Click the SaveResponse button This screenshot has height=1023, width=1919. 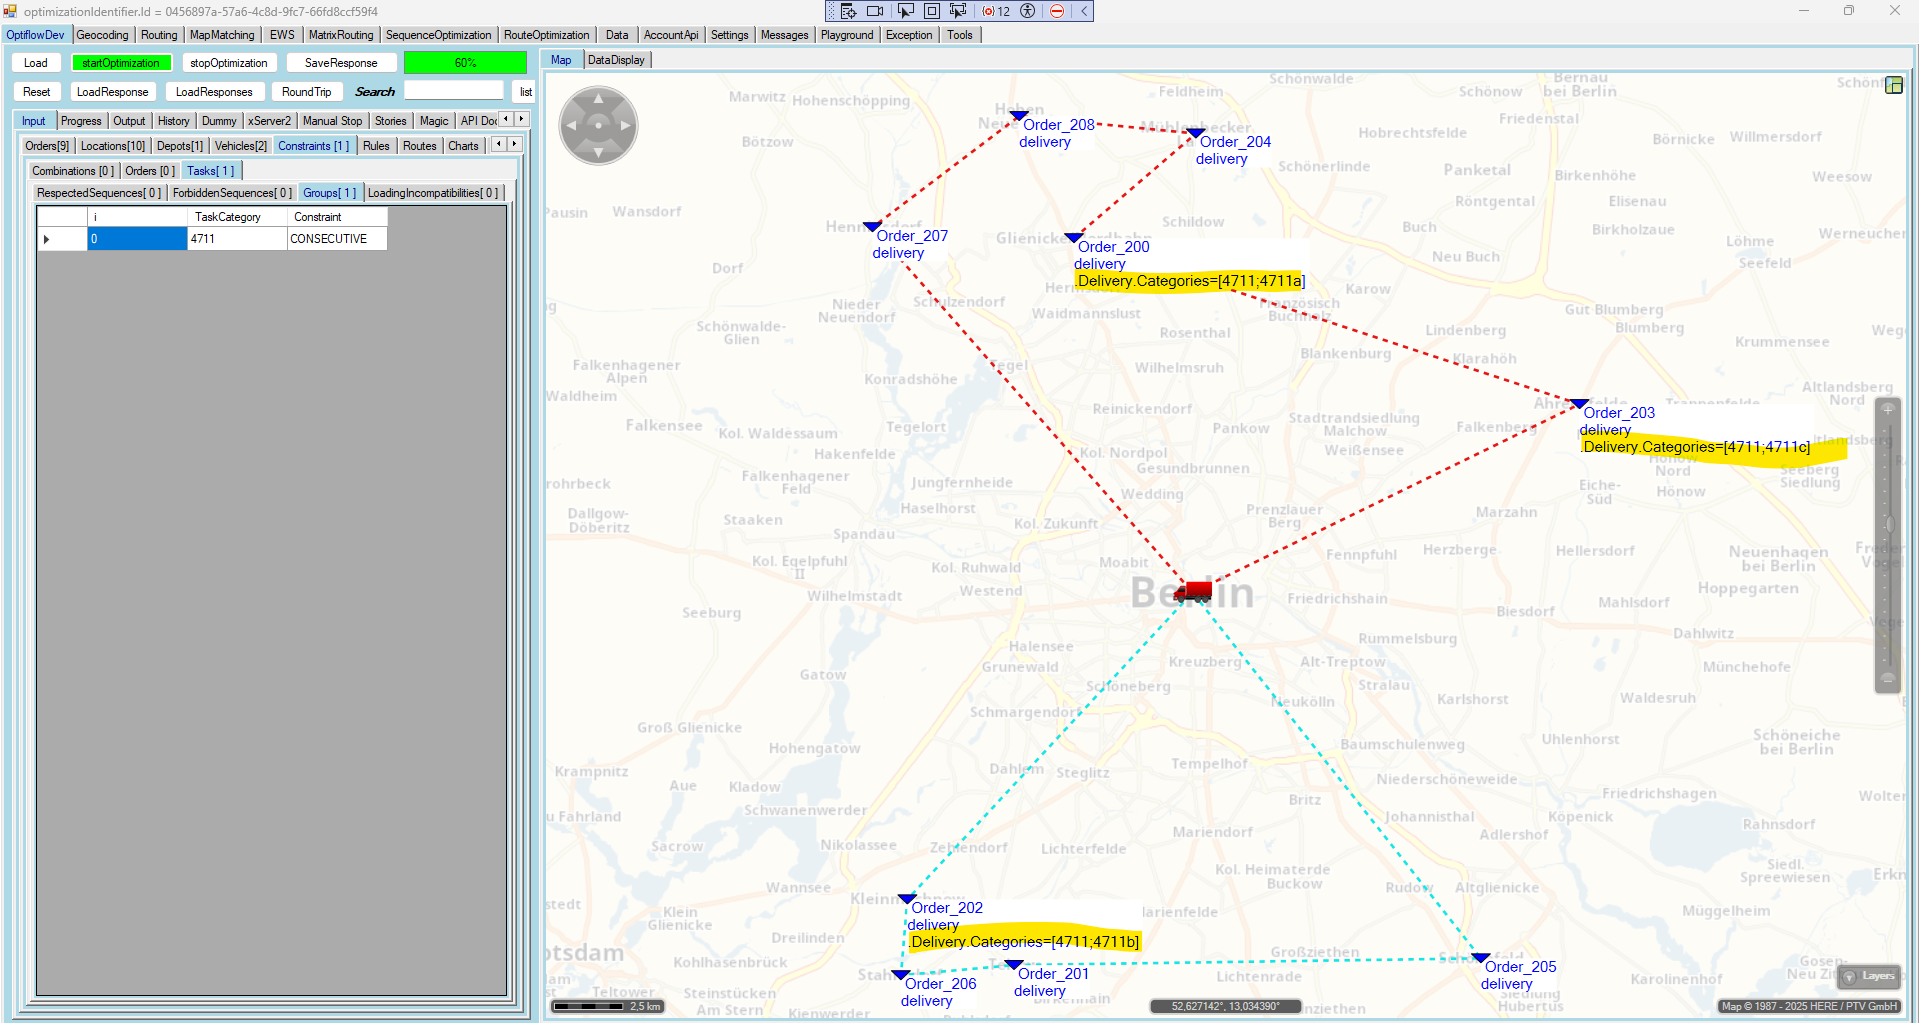tap(341, 63)
